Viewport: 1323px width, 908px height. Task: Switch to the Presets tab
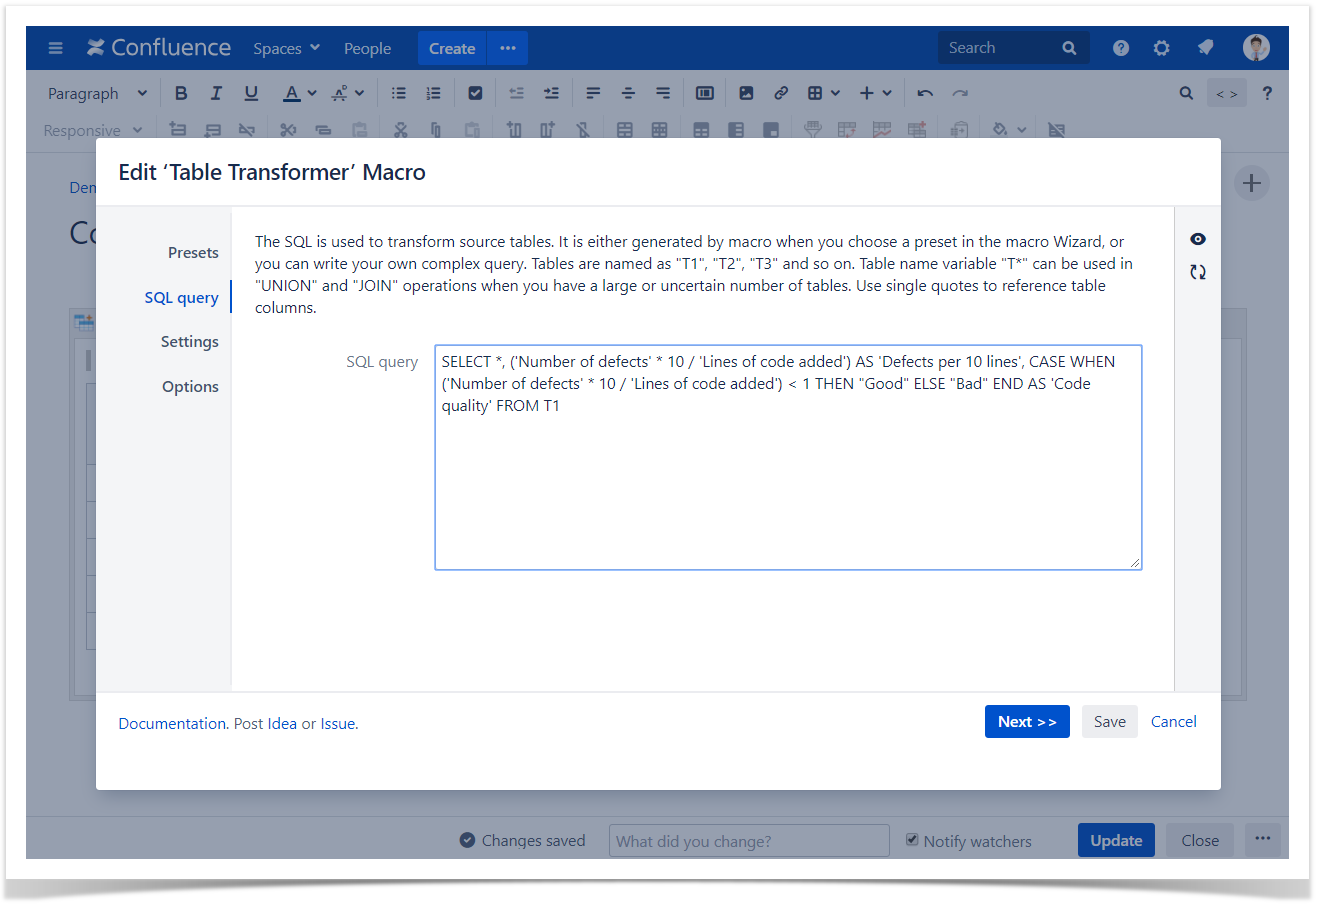(193, 253)
